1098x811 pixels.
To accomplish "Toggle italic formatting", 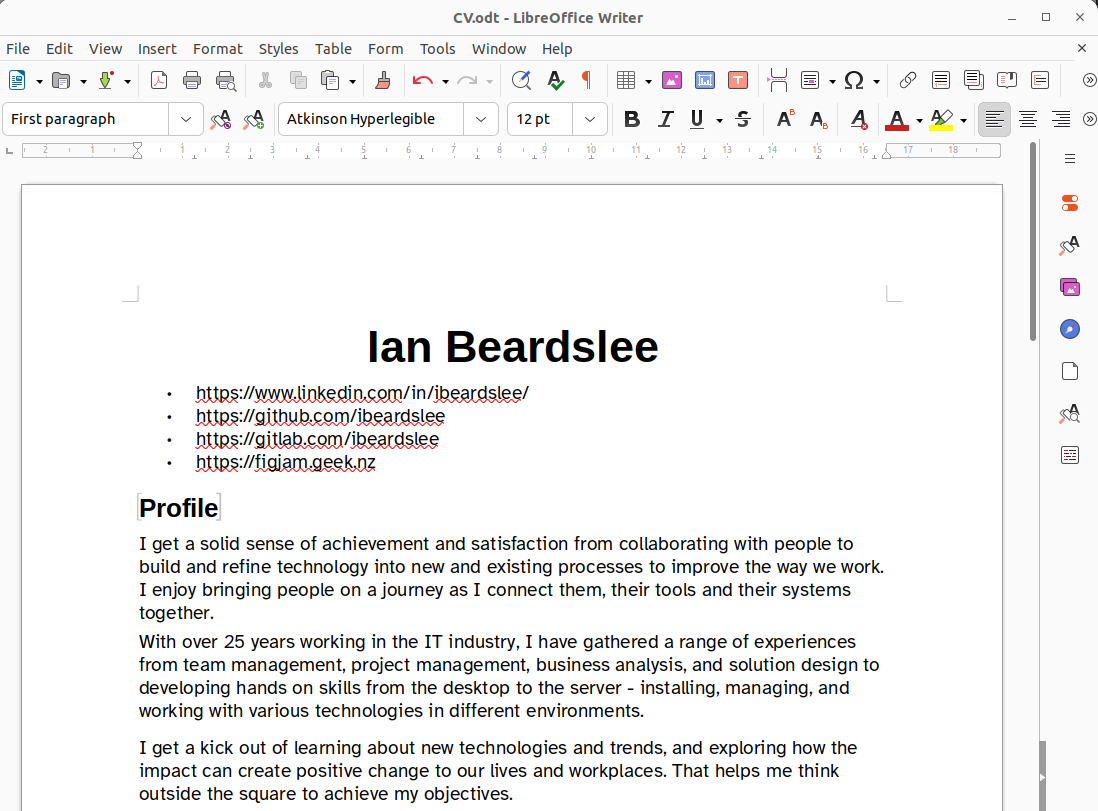I will 665,119.
